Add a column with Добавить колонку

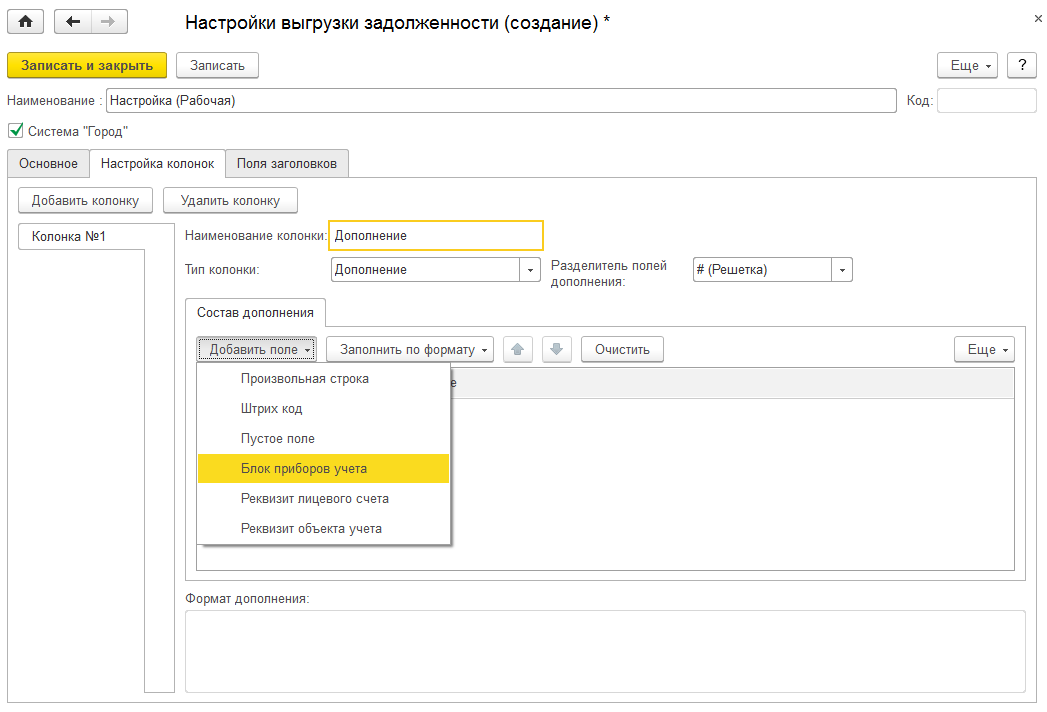85,200
